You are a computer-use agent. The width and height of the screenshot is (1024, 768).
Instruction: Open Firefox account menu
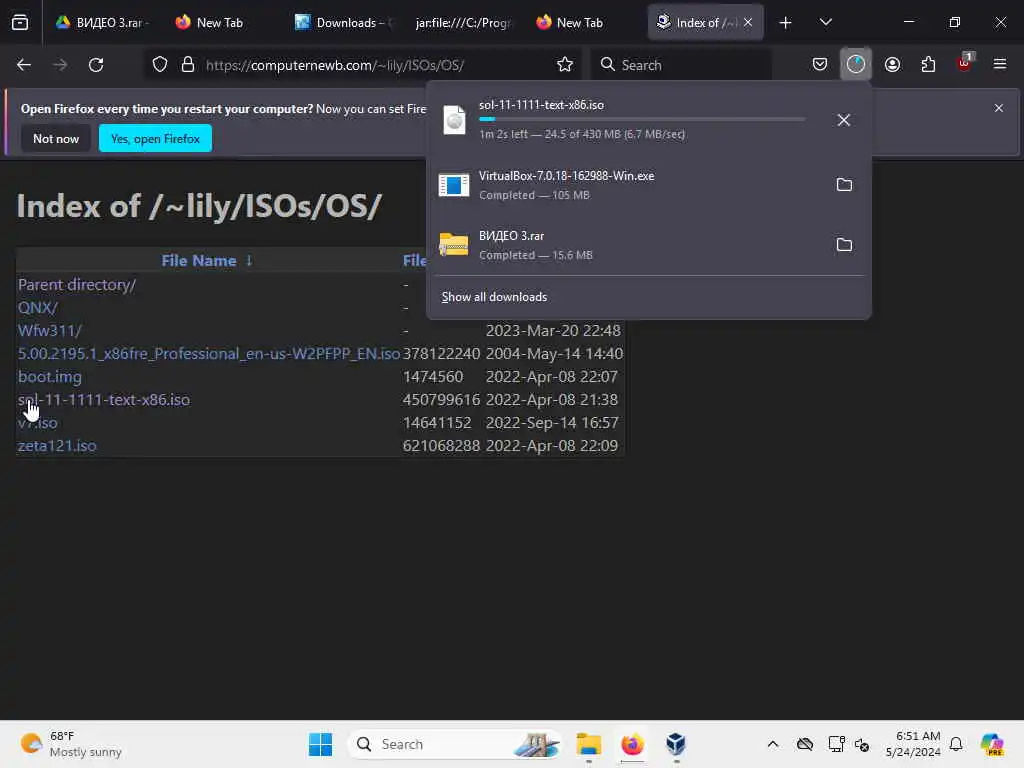[x=892, y=65]
